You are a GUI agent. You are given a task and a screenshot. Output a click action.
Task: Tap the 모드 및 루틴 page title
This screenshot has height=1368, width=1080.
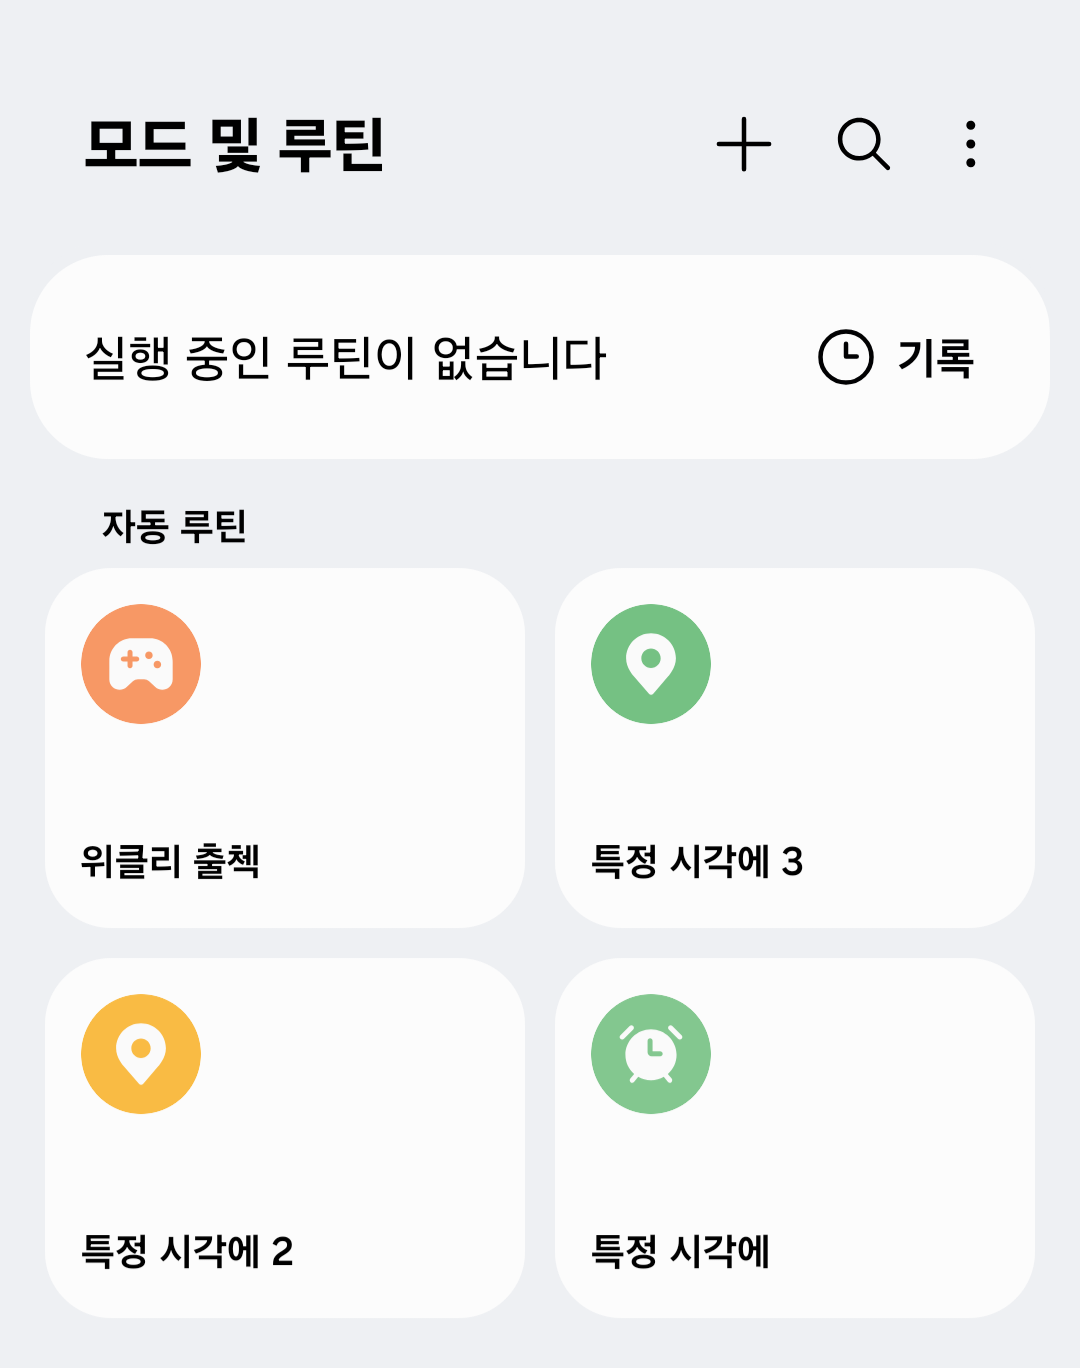click(x=235, y=145)
